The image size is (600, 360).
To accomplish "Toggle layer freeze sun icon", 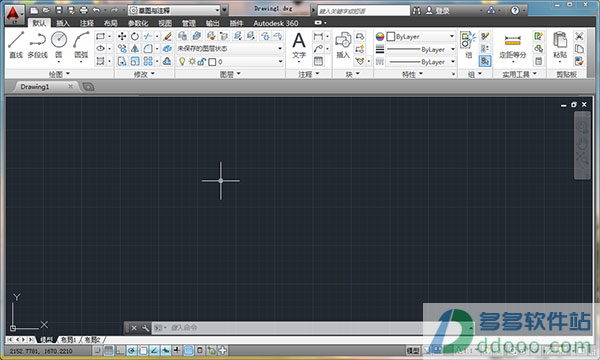I will pos(192,61).
